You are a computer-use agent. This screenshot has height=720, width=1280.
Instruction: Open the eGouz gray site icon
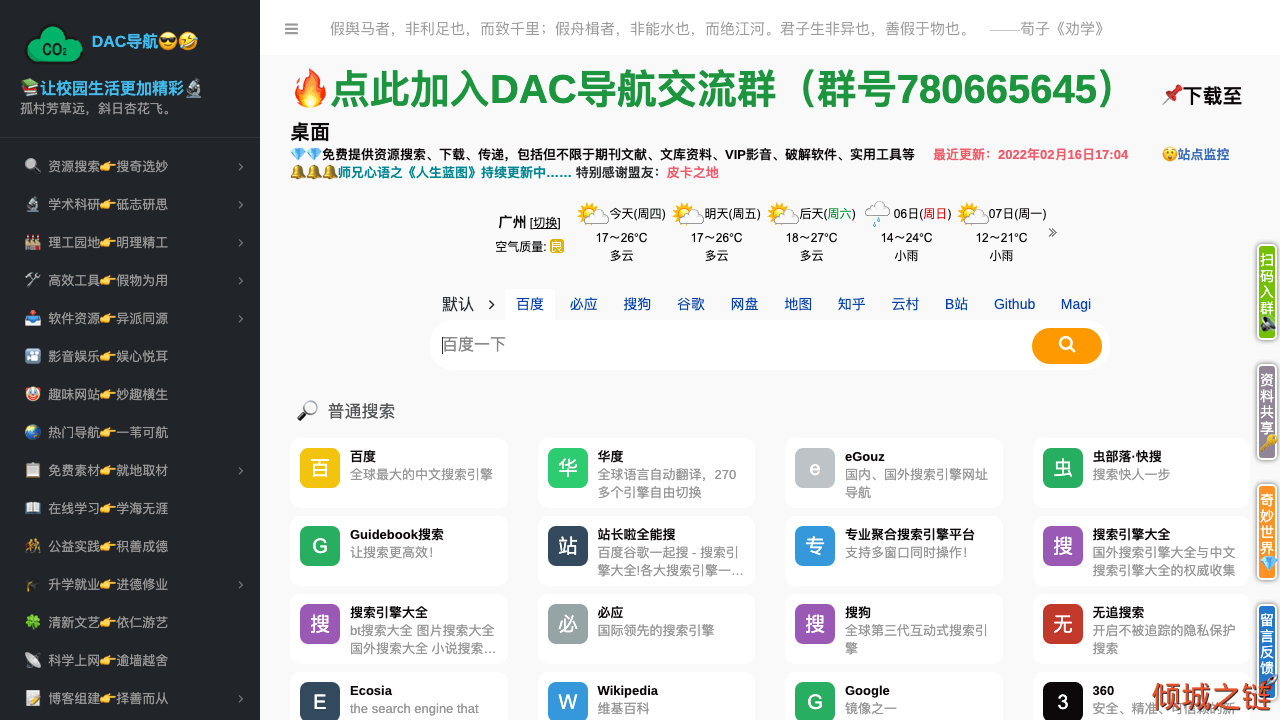(x=815, y=468)
